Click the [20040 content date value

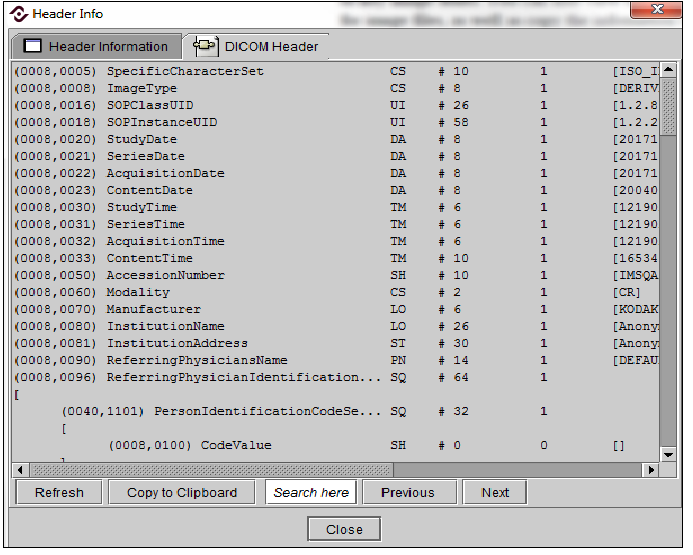point(636,190)
